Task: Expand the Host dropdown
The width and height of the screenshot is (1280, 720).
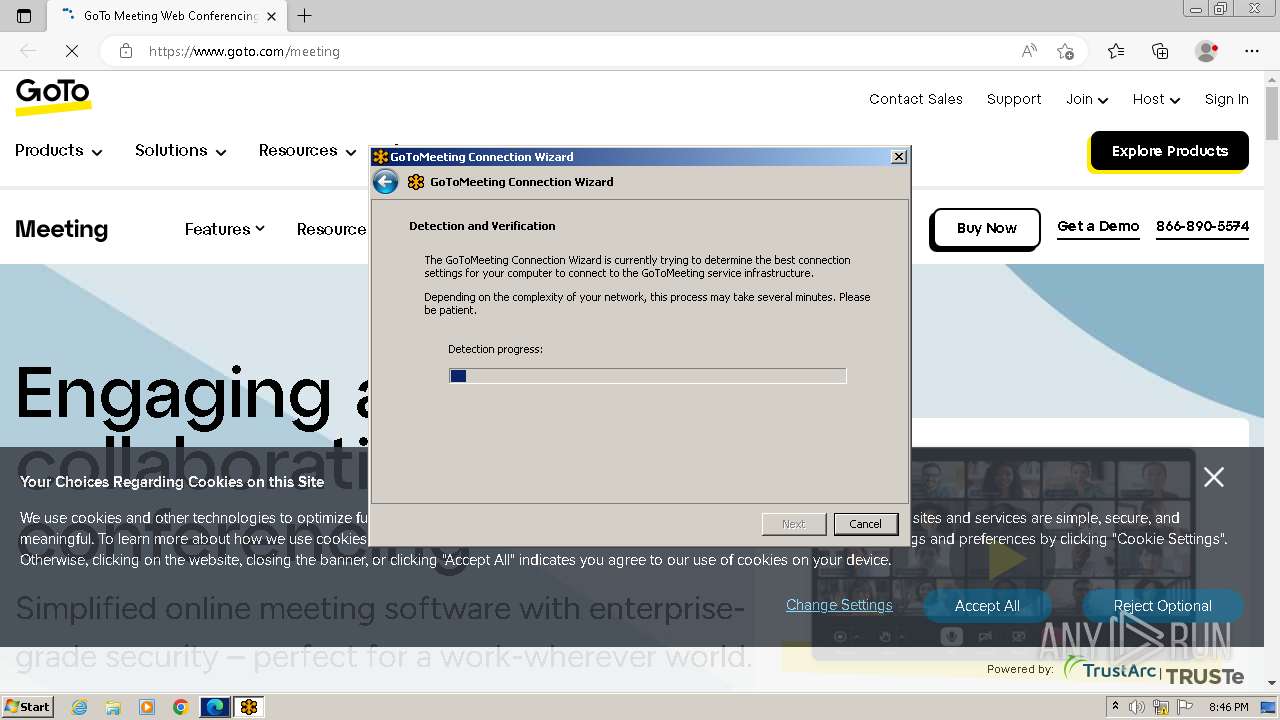Action: coord(1156,99)
